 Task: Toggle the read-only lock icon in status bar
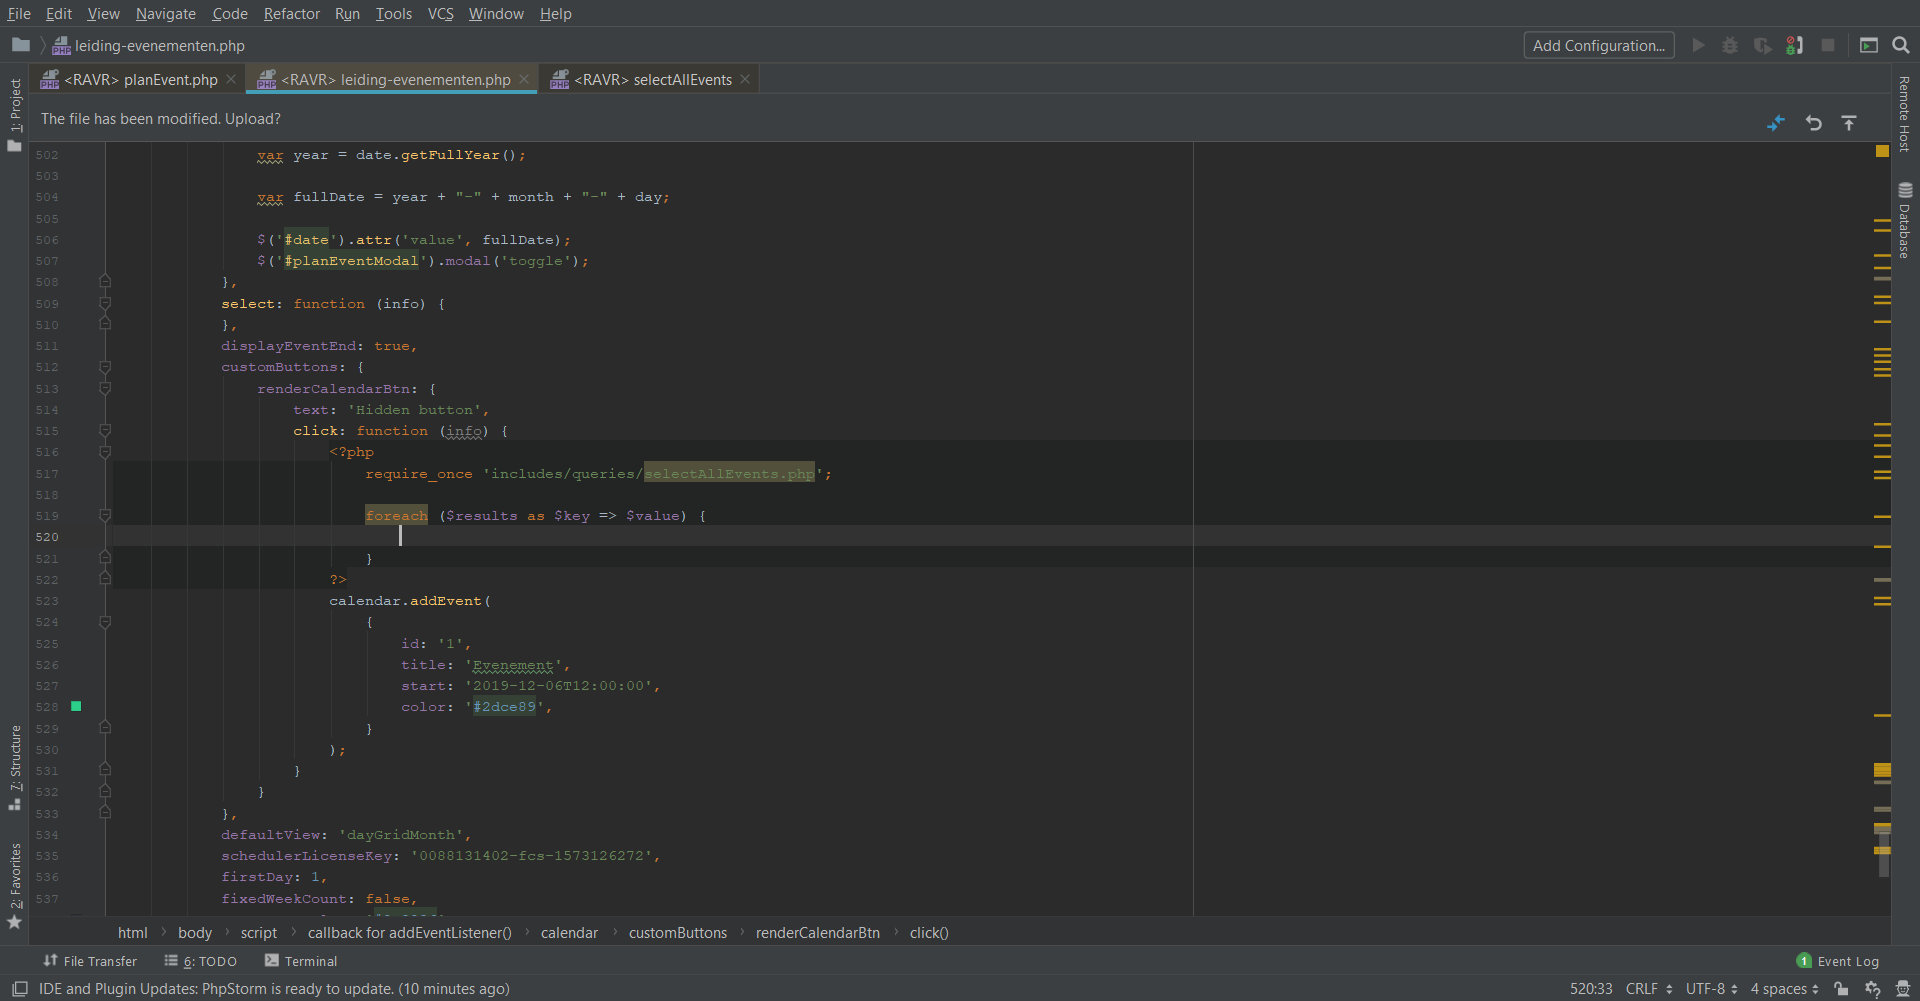pyautogui.click(x=1841, y=989)
